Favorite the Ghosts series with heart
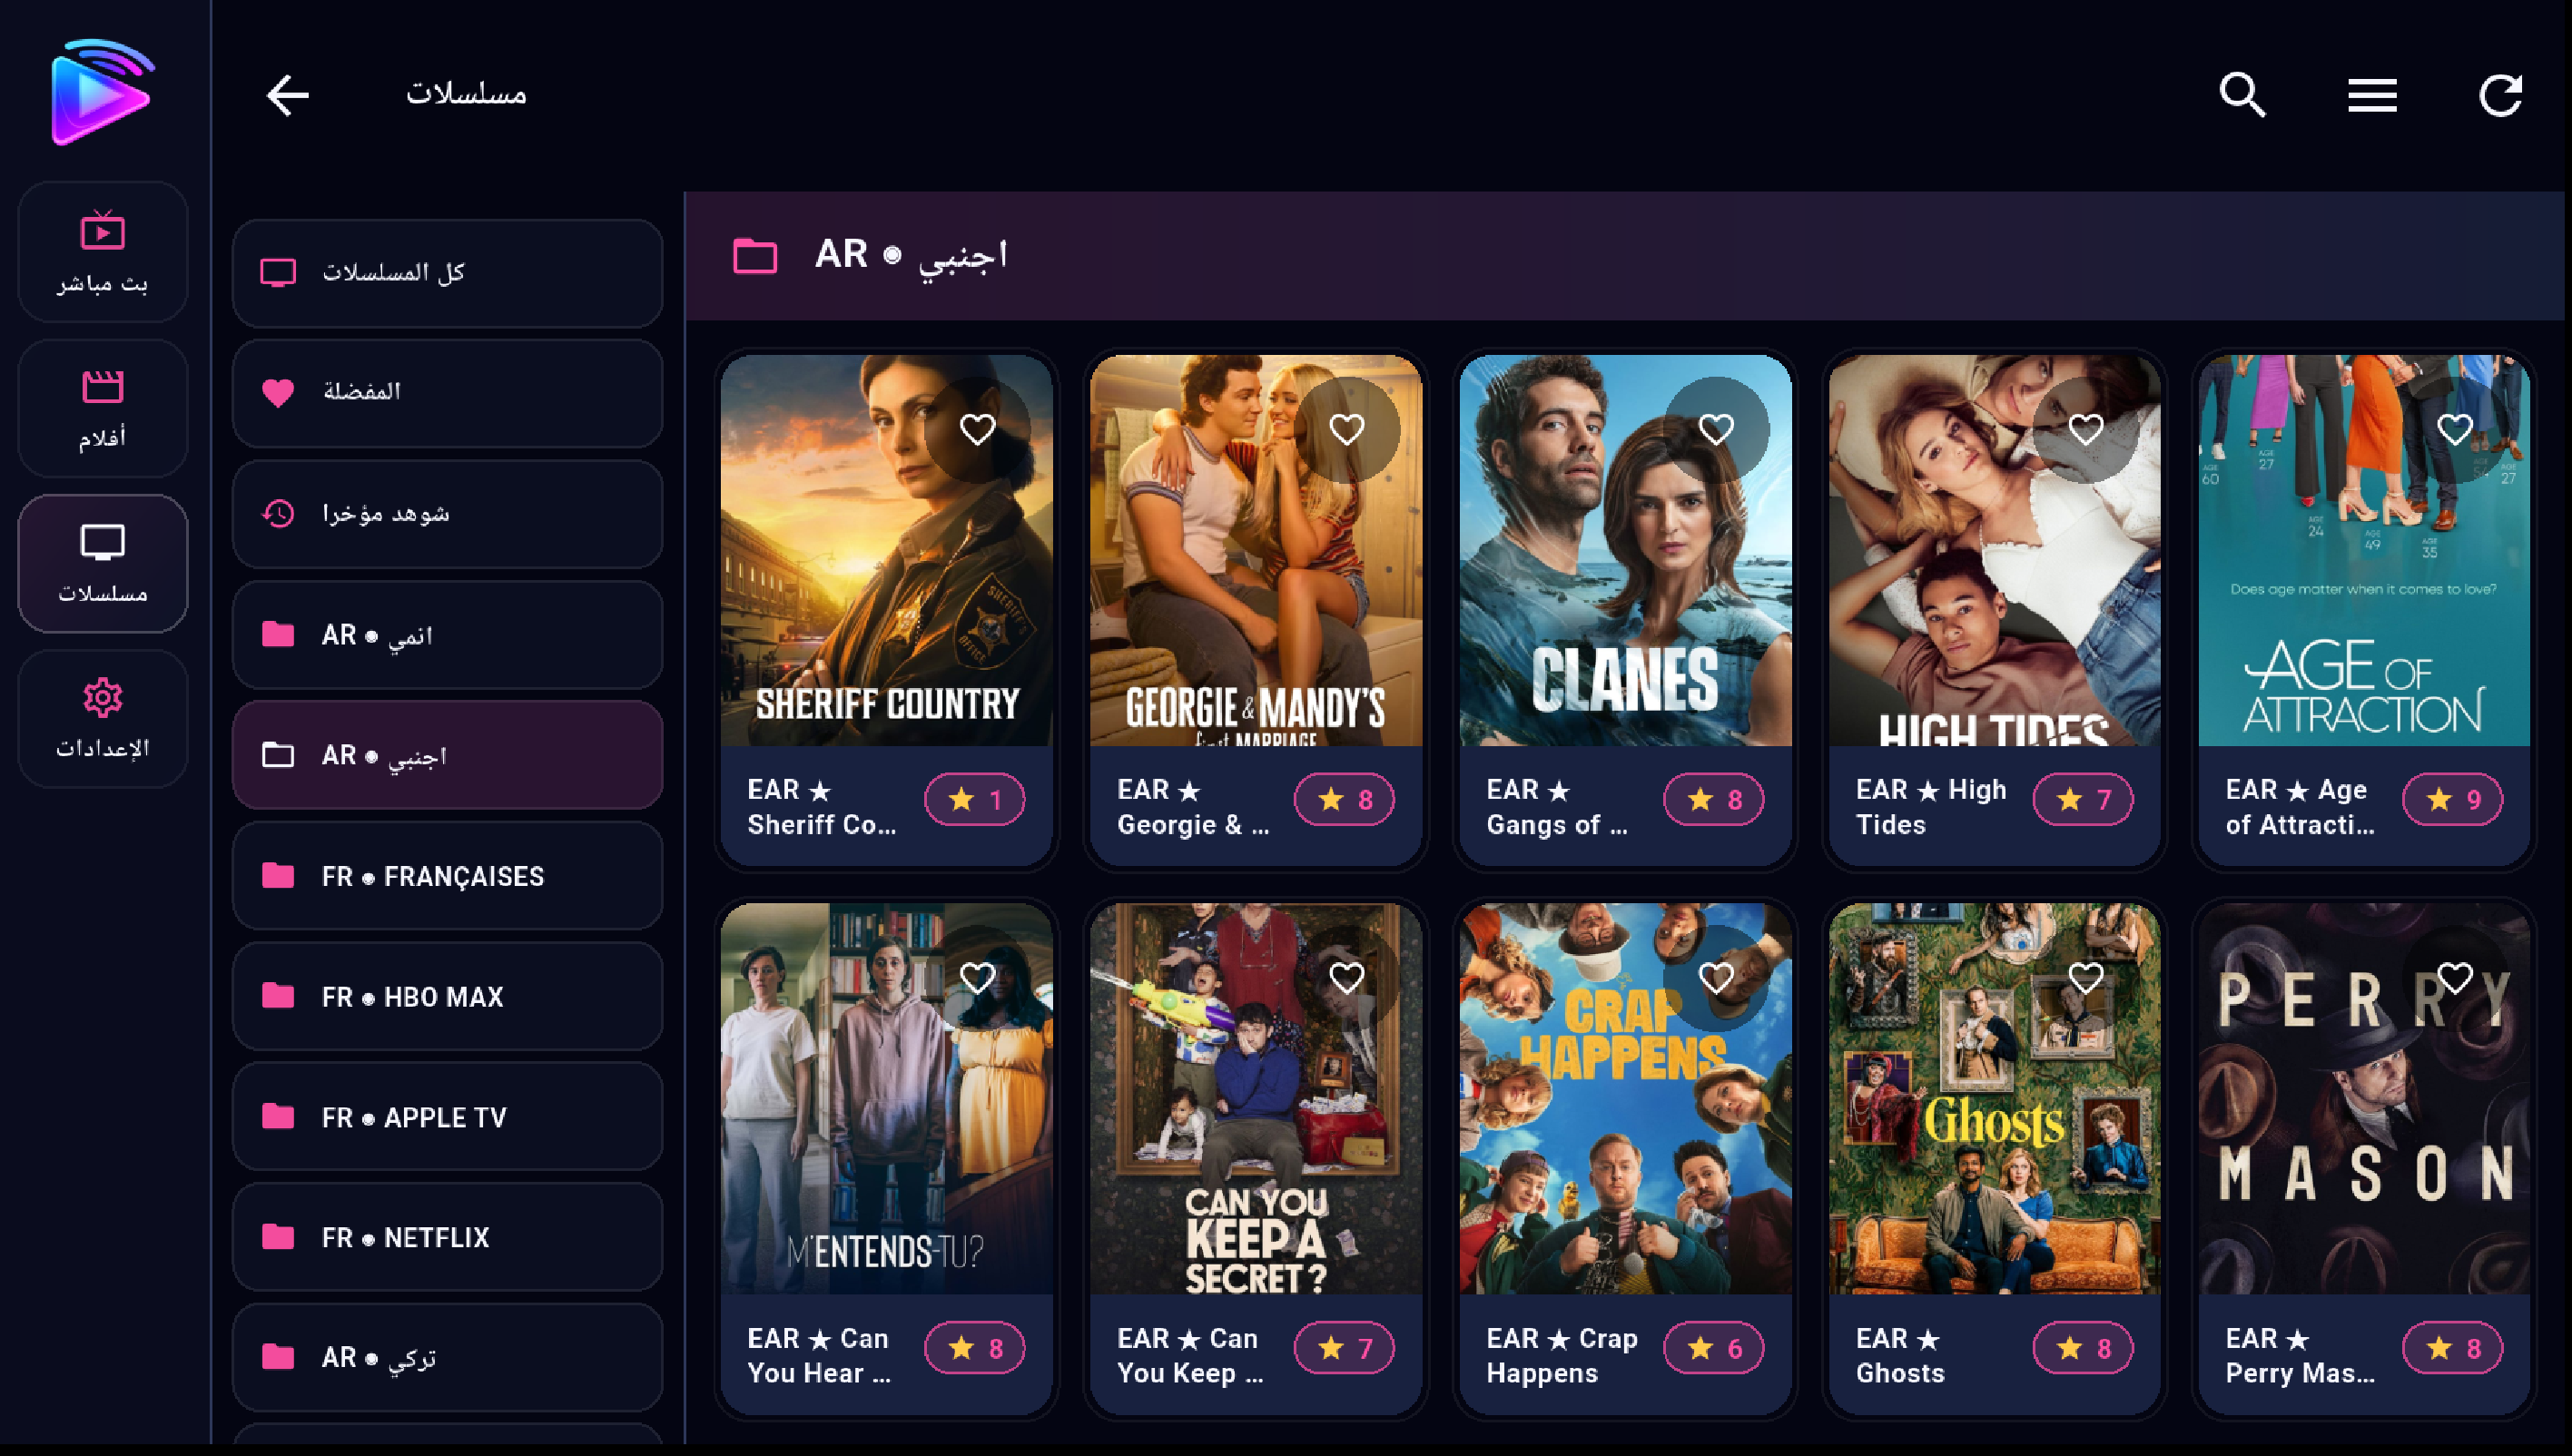 pos(2085,977)
